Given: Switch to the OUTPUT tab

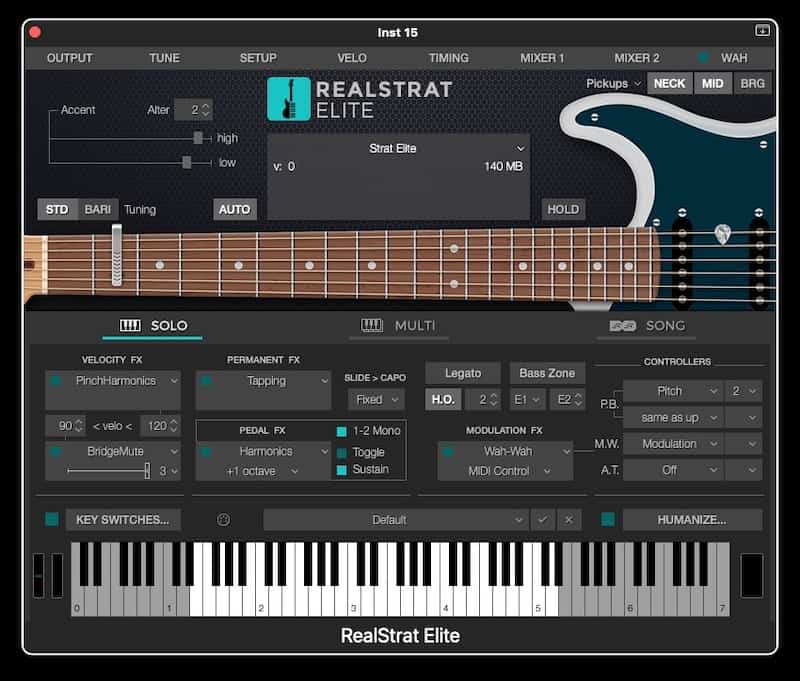Looking at the screenshot, I should point(70,58).
